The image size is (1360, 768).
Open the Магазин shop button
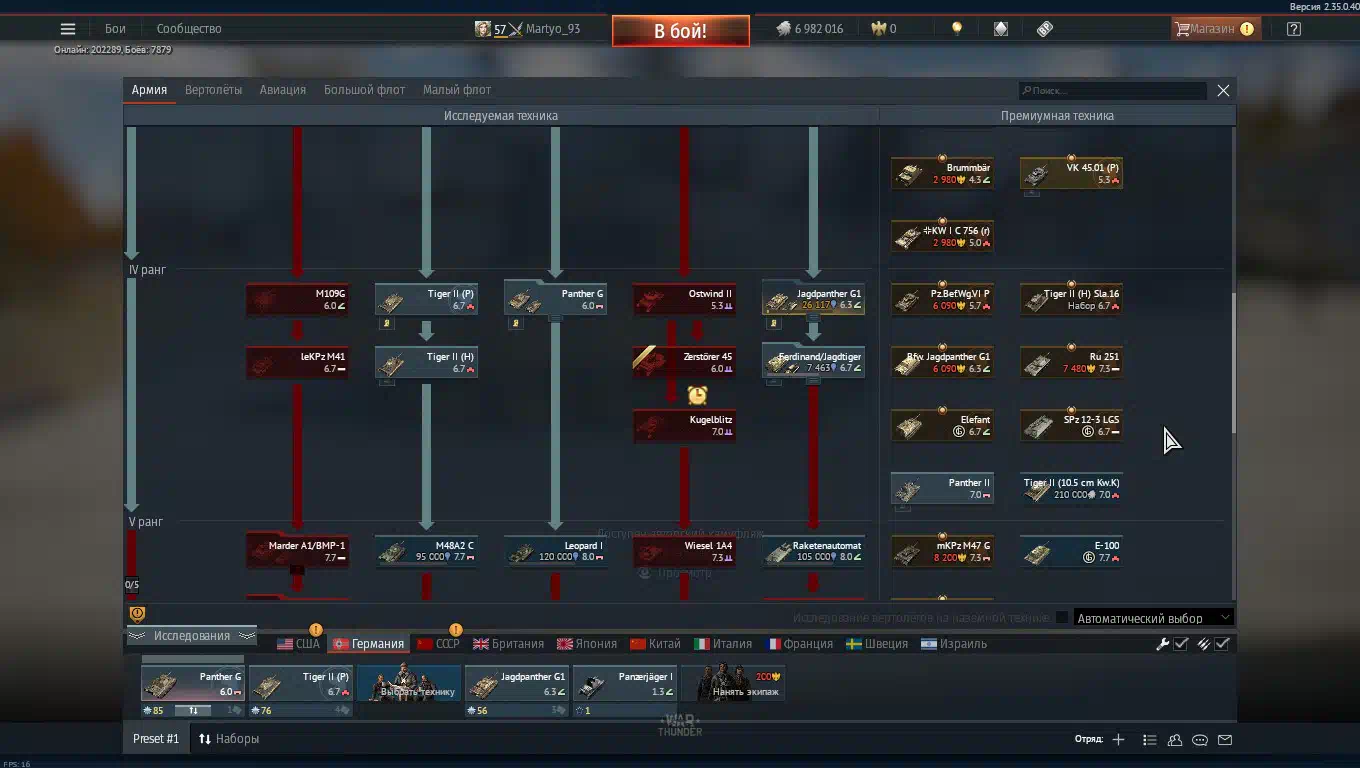1214,29
